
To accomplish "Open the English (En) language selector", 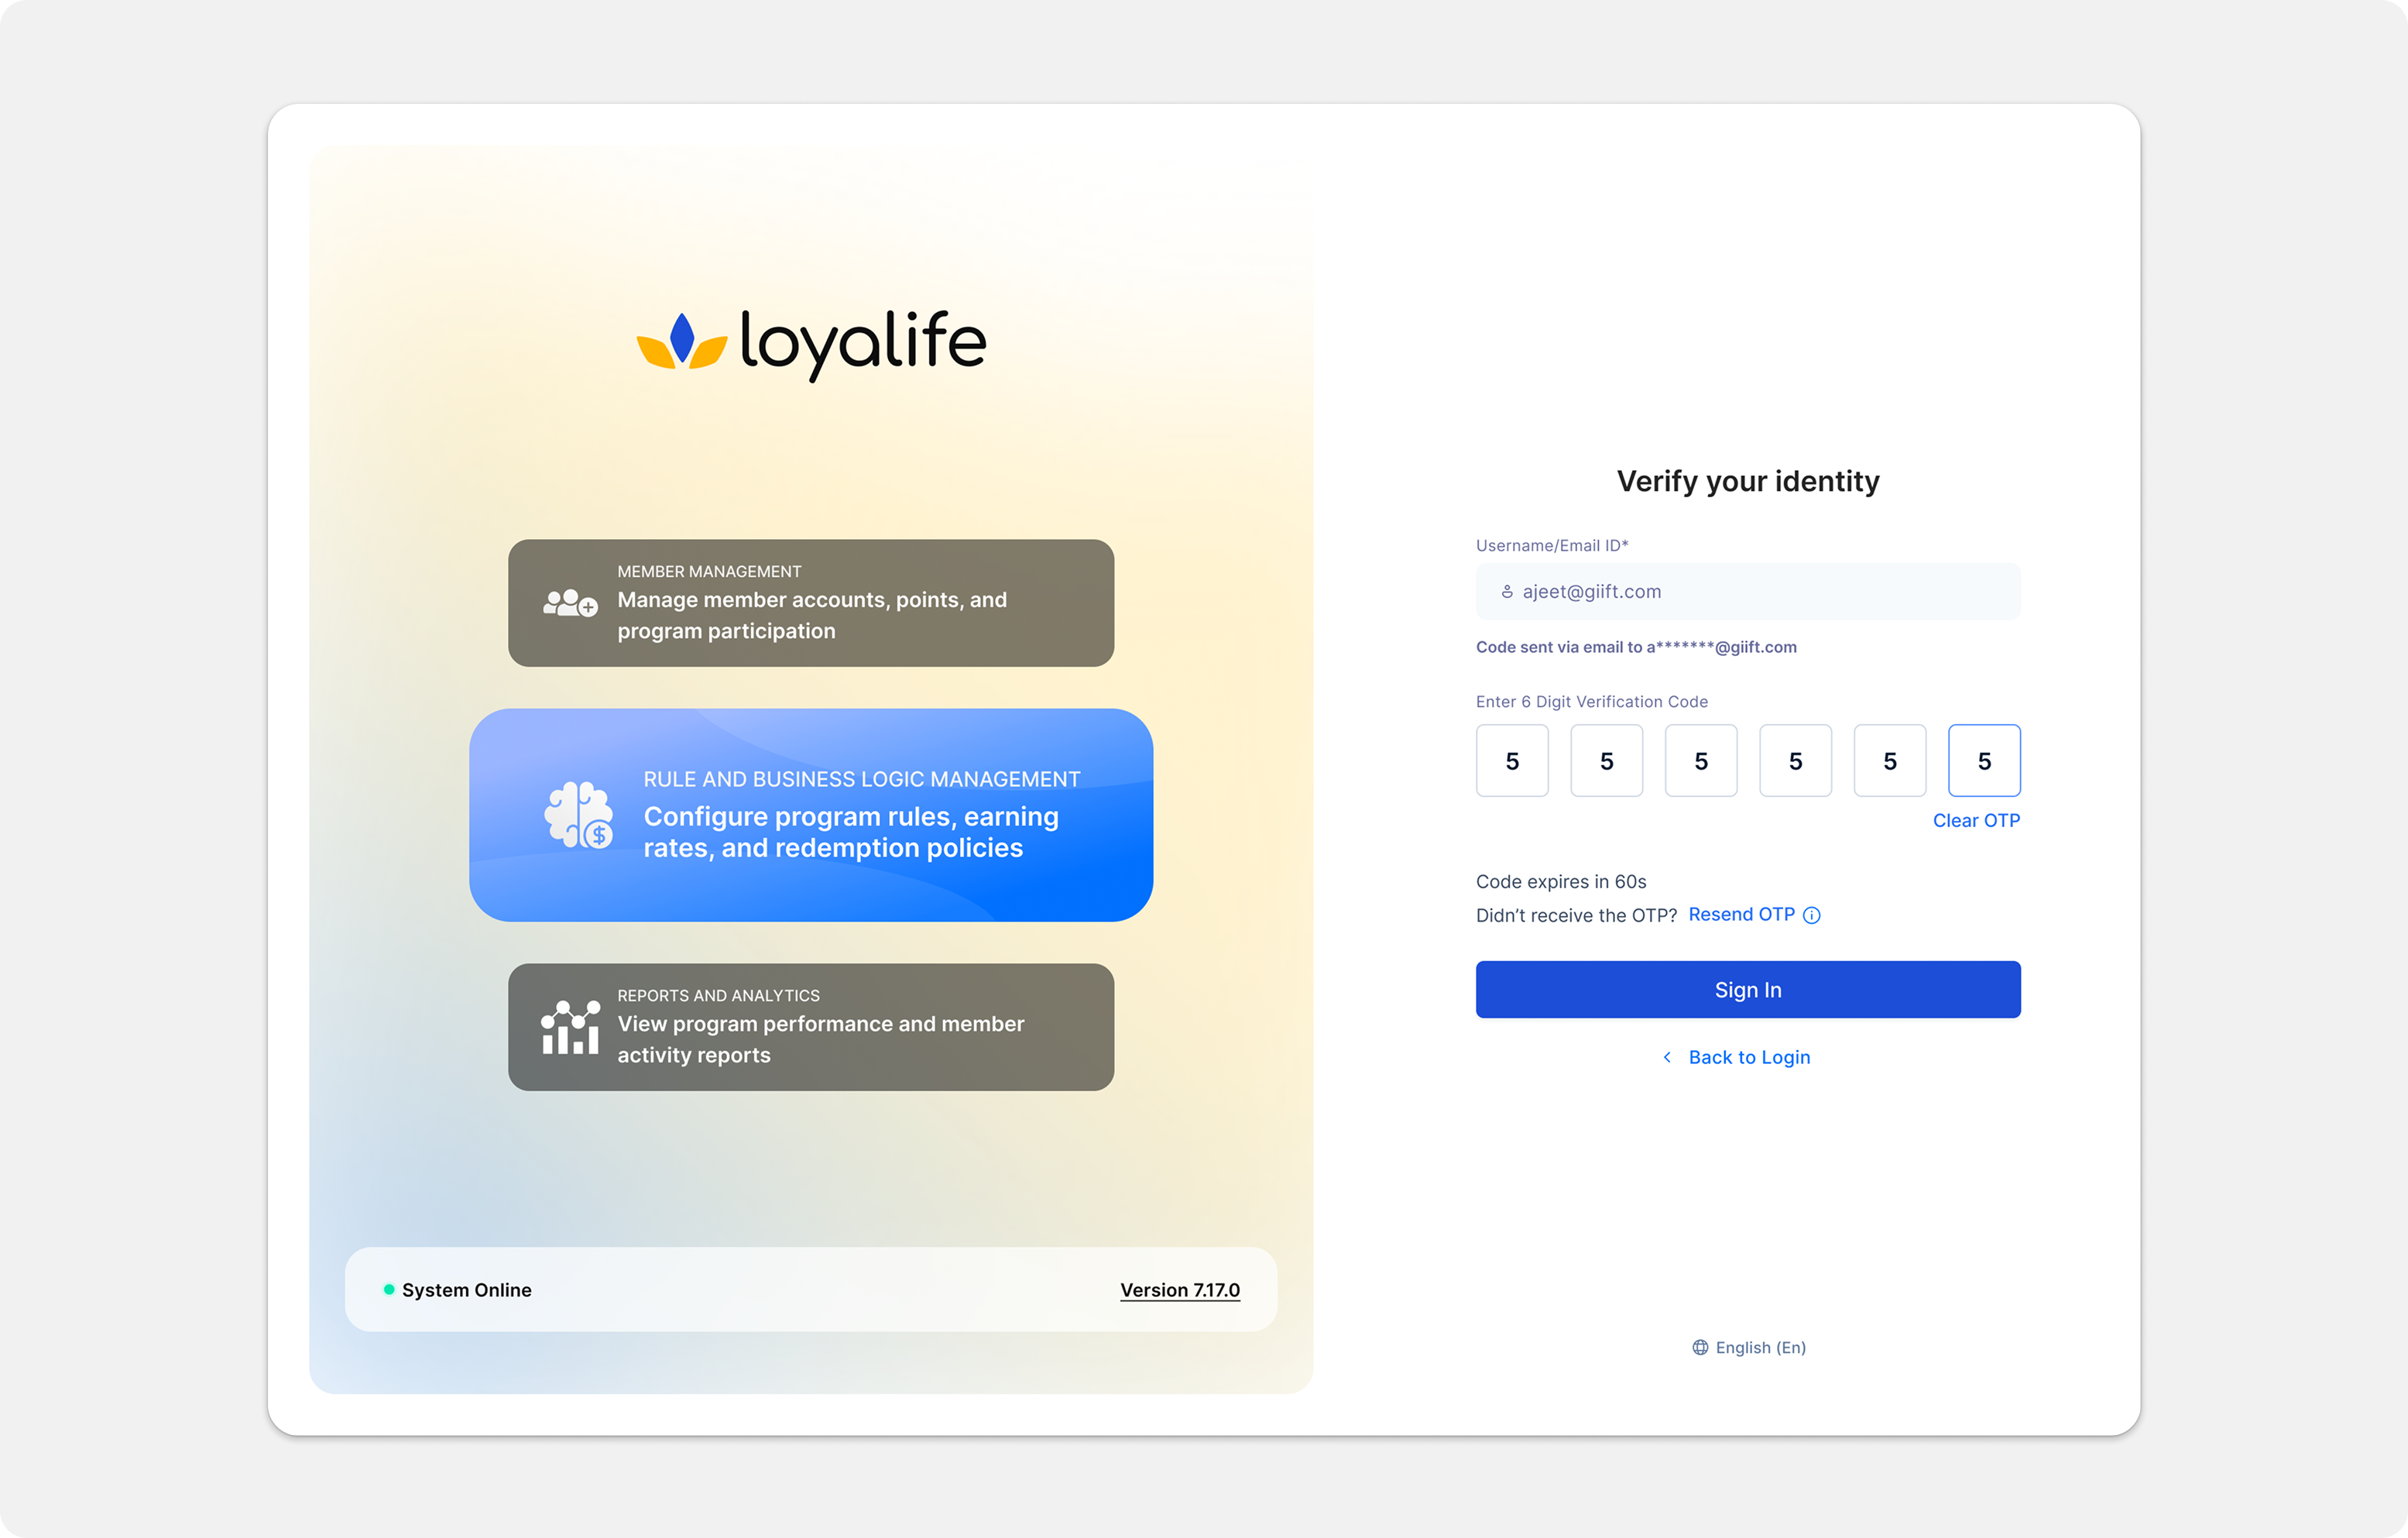I will (1759, 1347).
